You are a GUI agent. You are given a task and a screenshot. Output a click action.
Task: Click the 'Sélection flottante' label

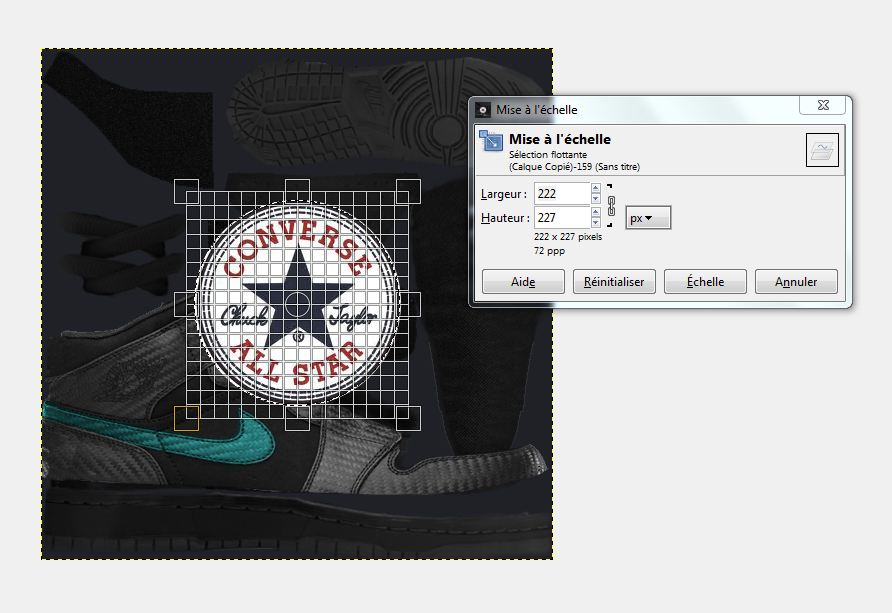click(x=548, y=155)
